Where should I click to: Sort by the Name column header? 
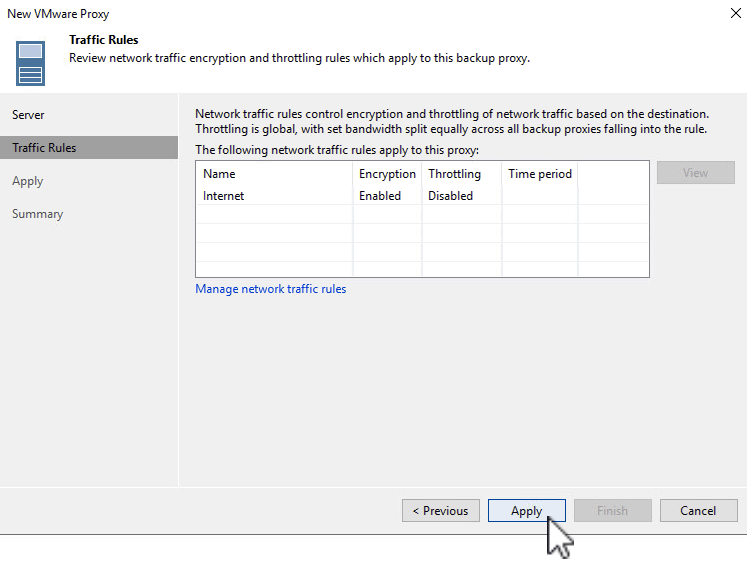point(219,174)
